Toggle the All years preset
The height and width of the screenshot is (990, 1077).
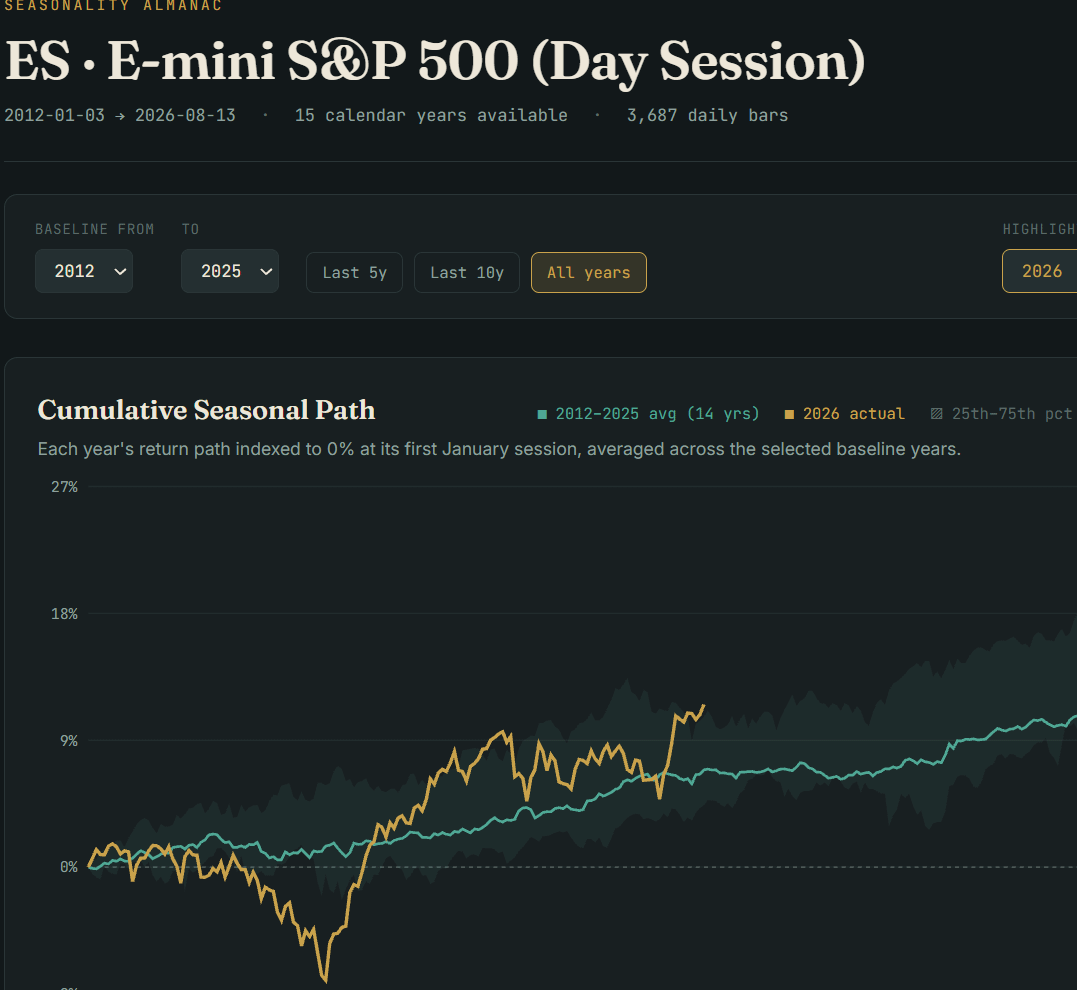click(x=589, y=273)
